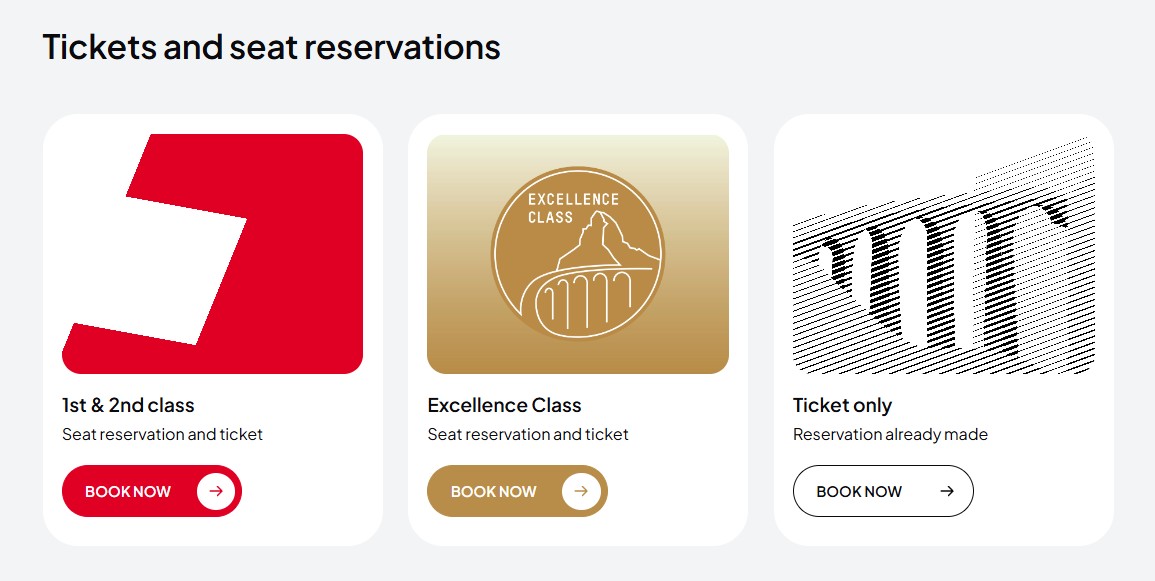Click the red and white logo image
Viewport: 1155px width, 581px height.
(x=212, y=254)
